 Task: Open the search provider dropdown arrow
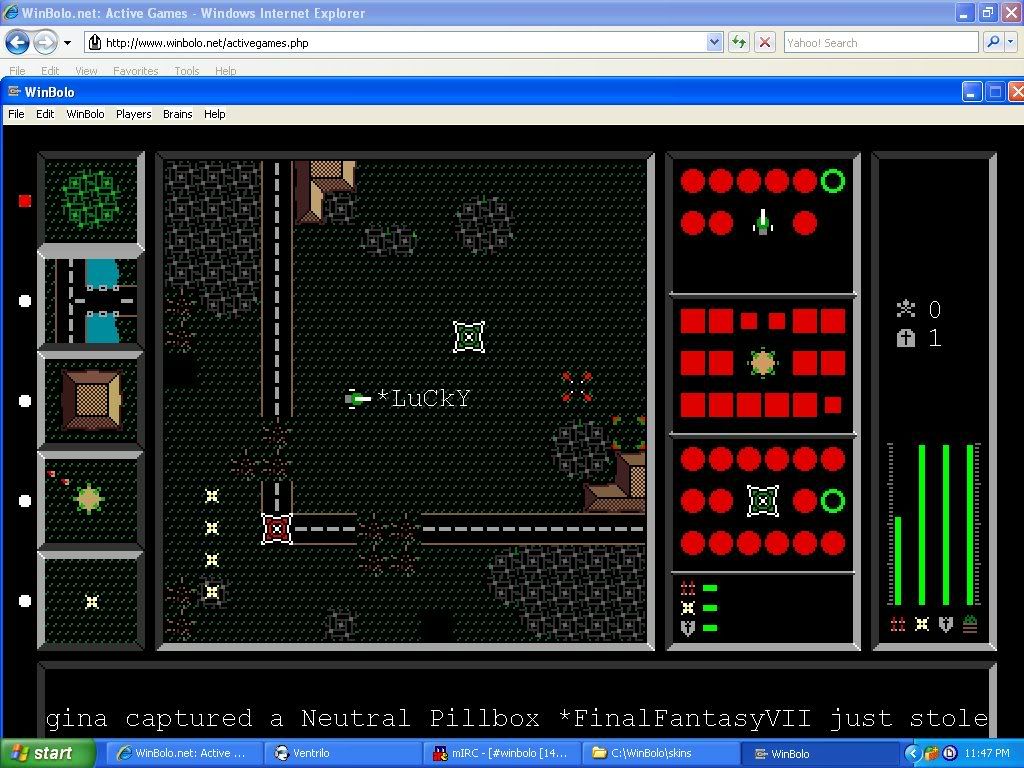click(x=1011, y=42)
